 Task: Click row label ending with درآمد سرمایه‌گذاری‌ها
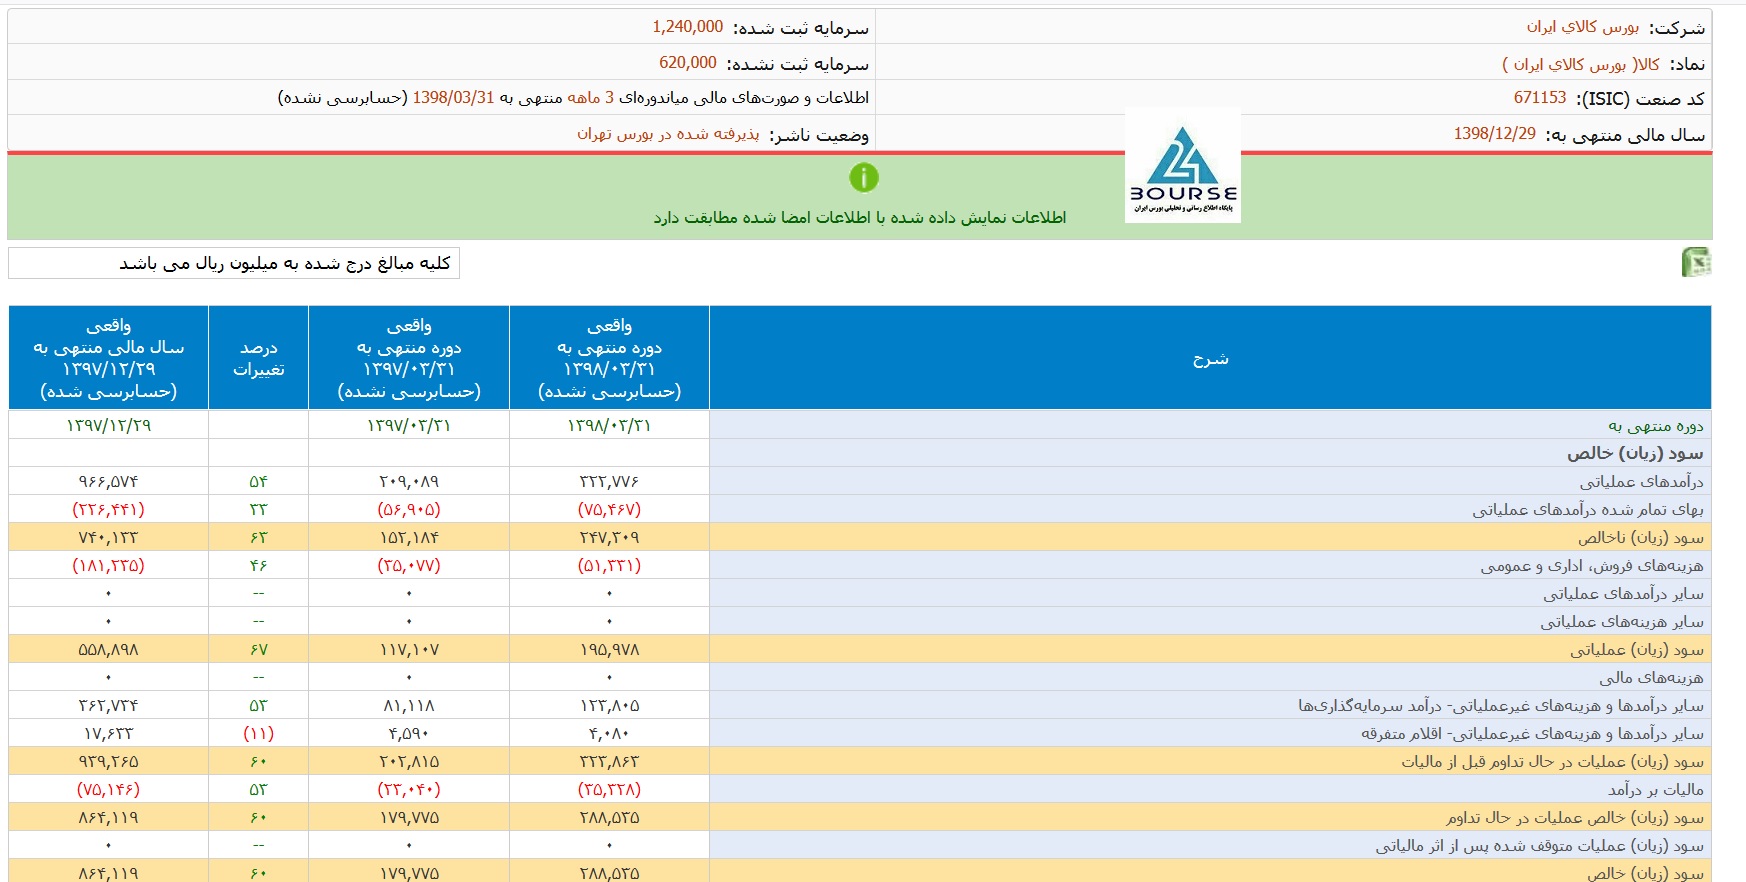pyautogui.click(x=1501, y=706)
